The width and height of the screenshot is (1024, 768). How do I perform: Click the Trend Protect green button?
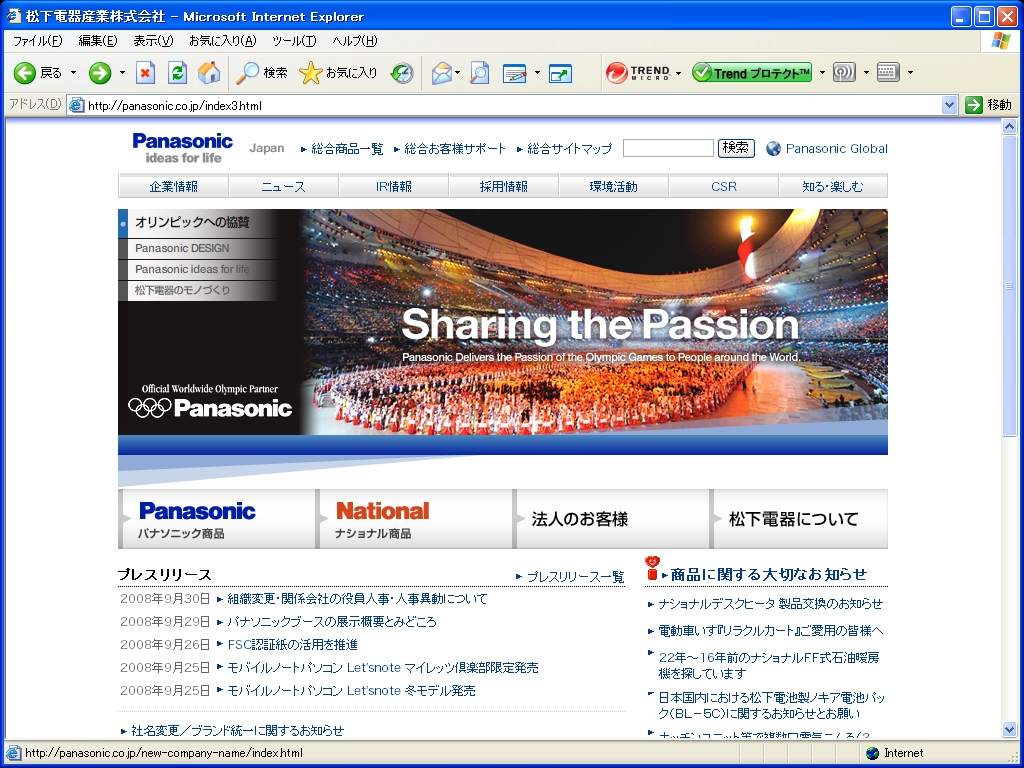(x=752, y=72)
